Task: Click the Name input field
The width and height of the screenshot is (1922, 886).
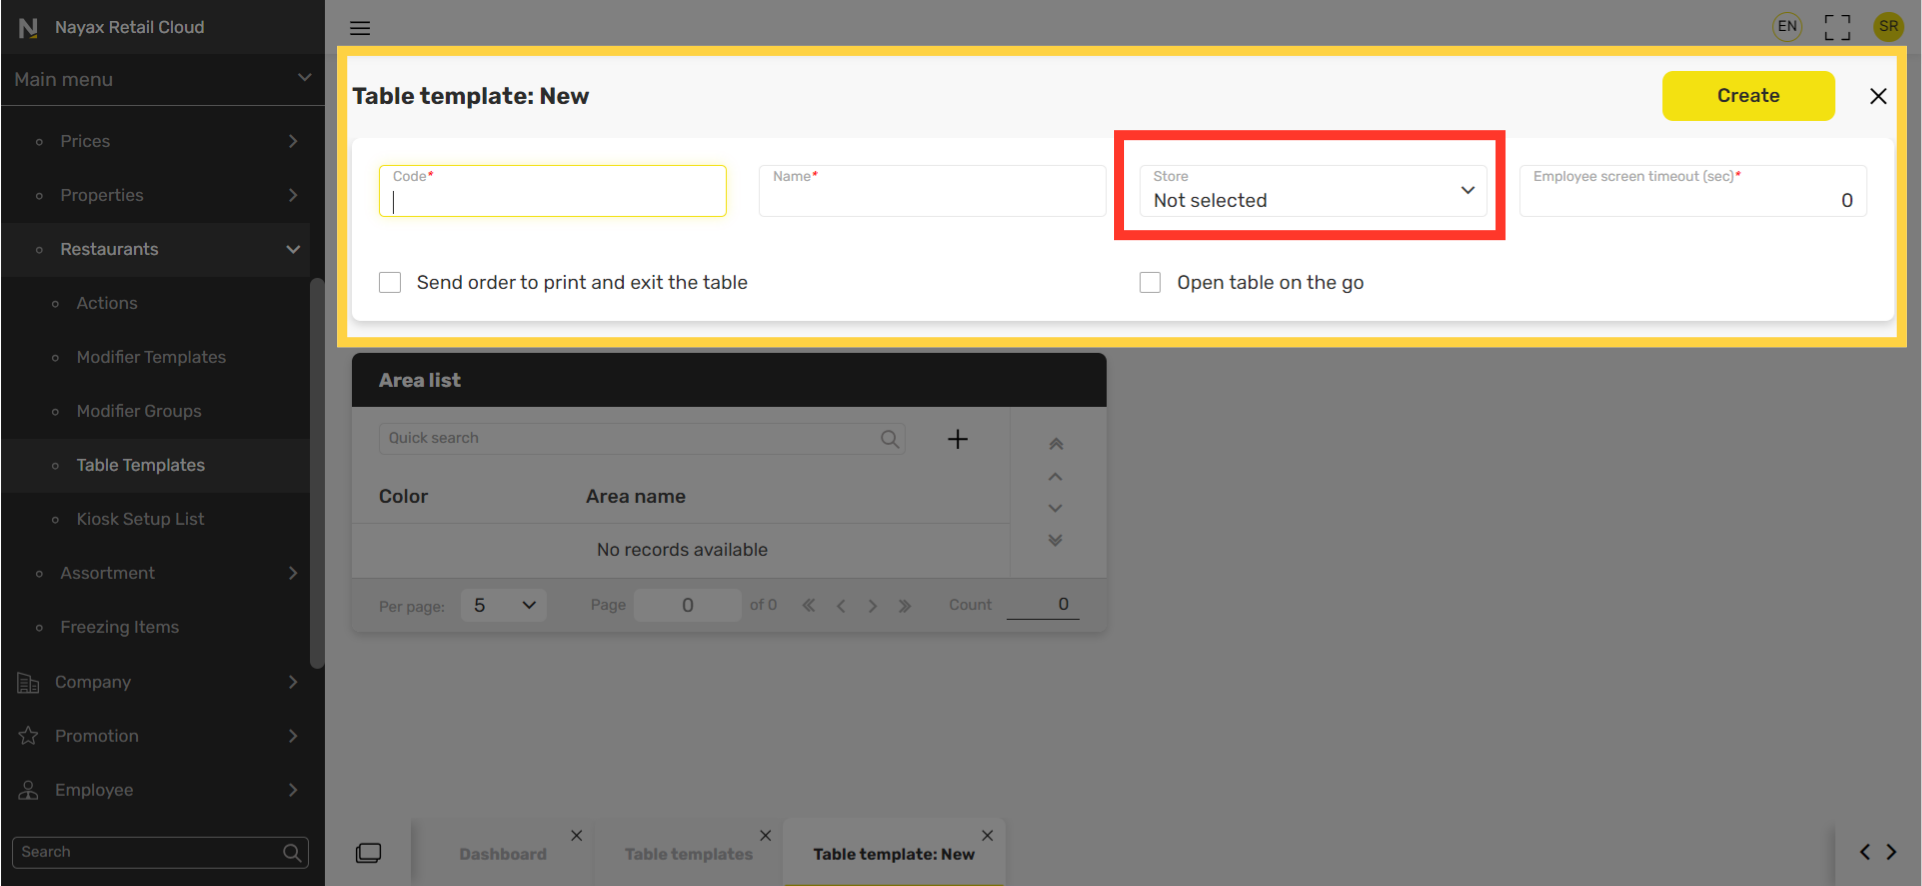Action: [931, 197]
